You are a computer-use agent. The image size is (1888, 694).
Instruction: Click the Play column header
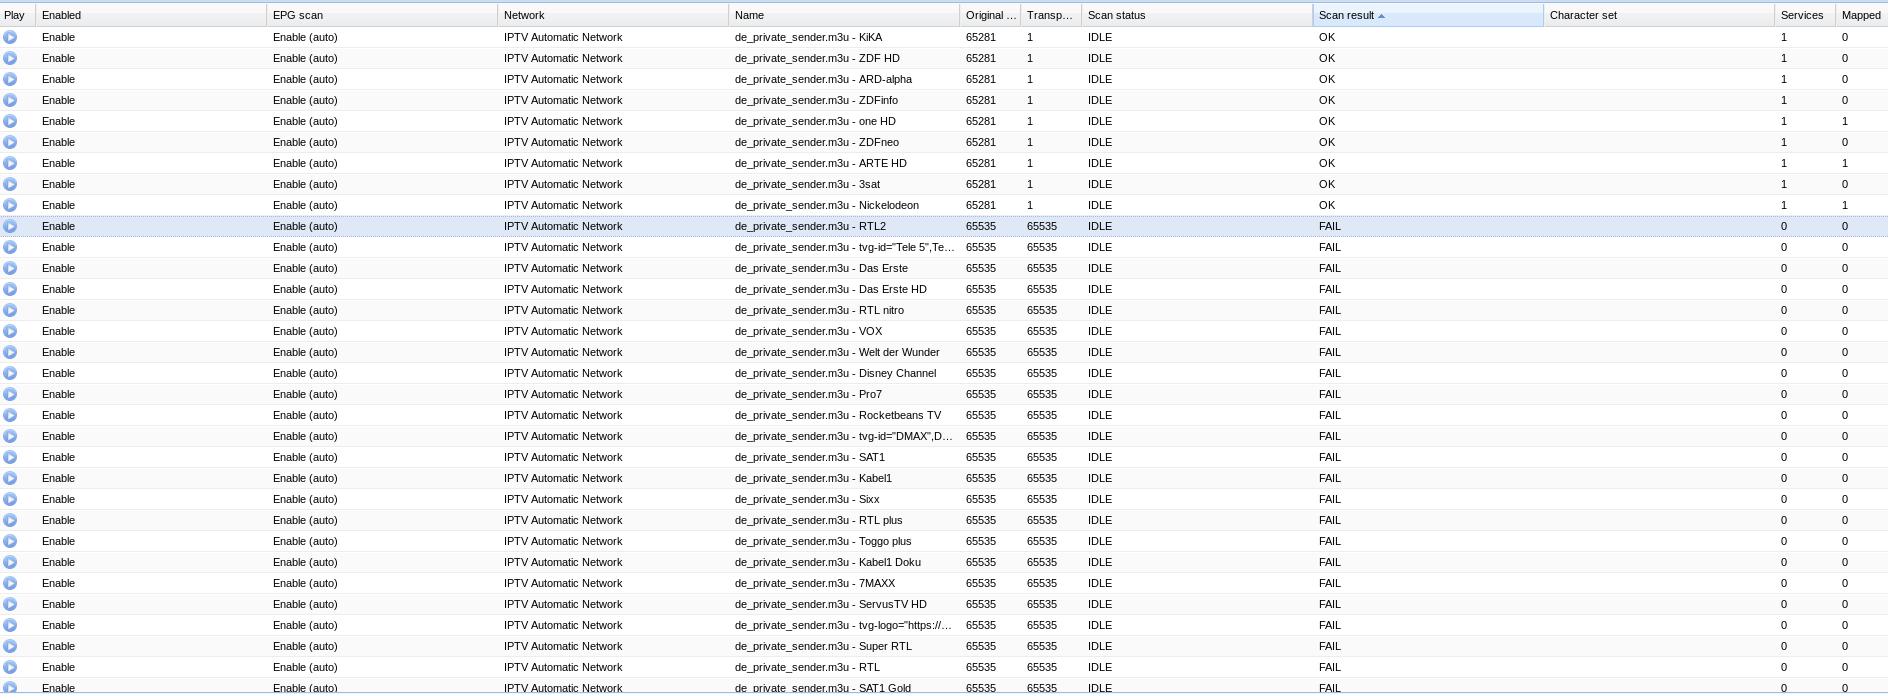point(17,15)
